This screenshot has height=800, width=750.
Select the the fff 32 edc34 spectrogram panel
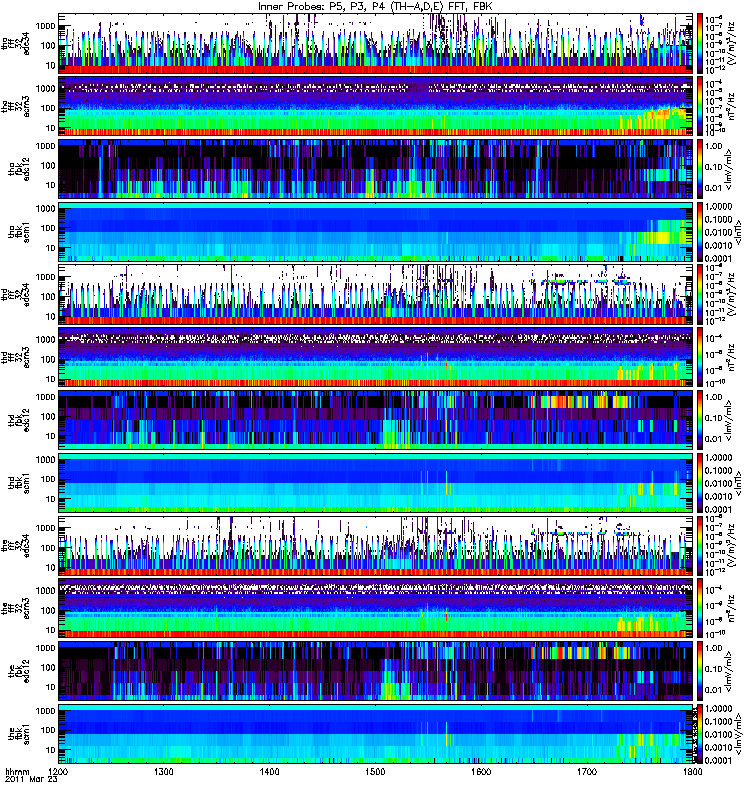376,545
